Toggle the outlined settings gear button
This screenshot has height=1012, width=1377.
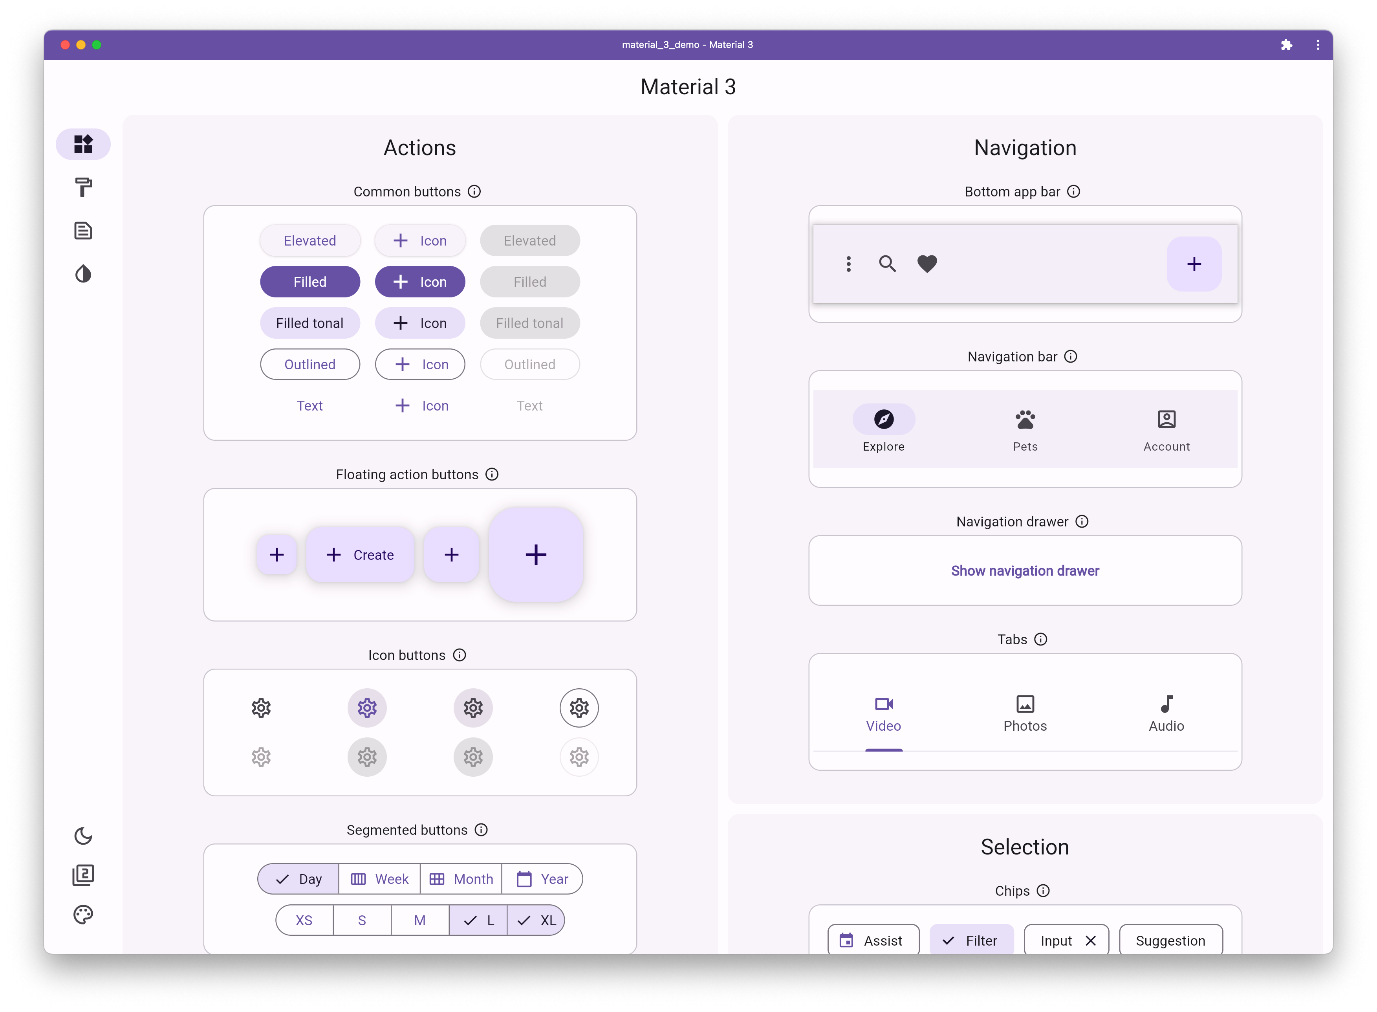(x=579, y=708)
